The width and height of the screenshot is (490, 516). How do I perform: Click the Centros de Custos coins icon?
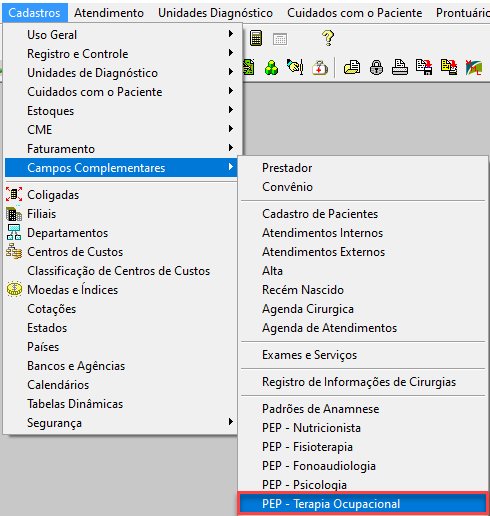[x=14, y=252]
